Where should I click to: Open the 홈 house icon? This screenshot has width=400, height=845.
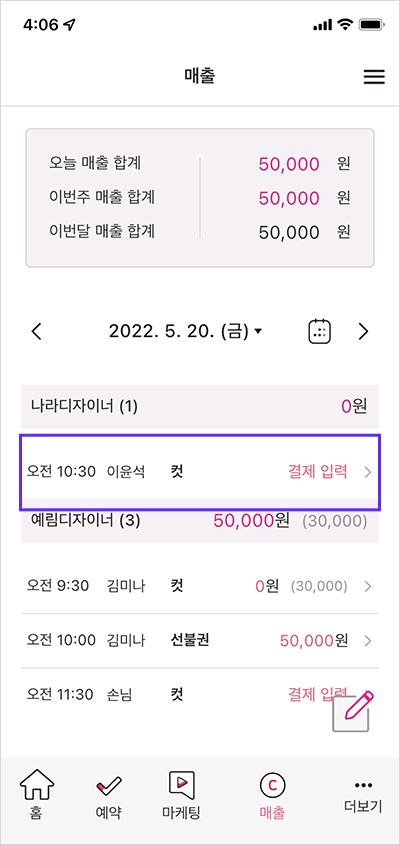37,786
